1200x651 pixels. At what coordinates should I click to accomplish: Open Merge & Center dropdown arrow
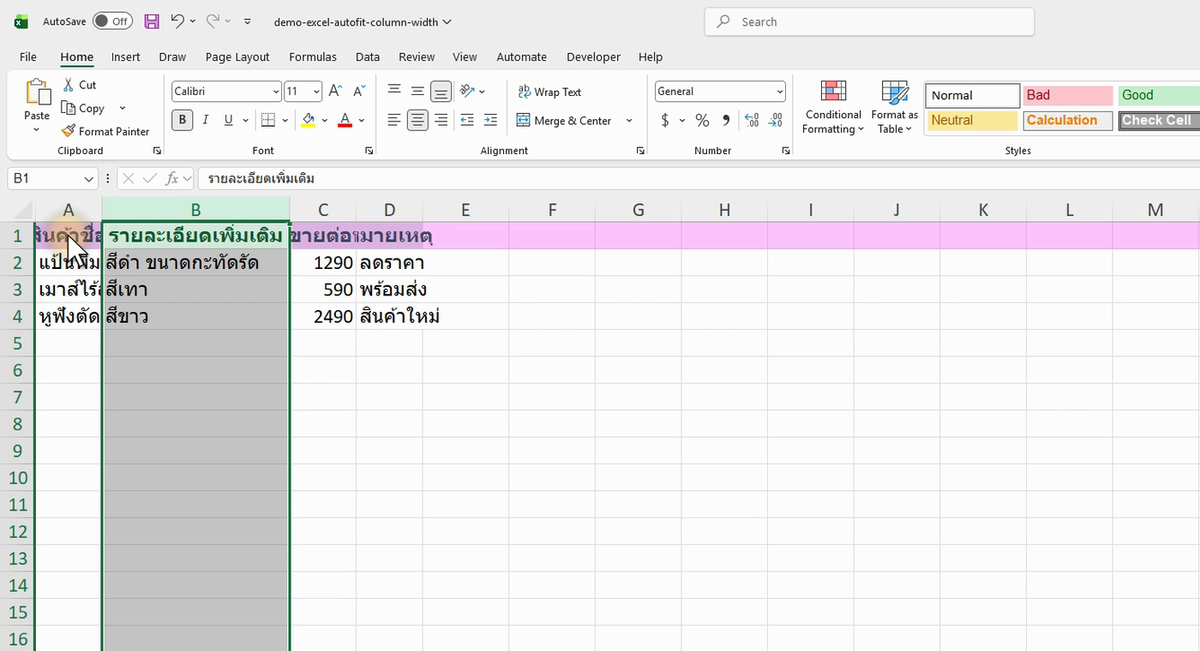pyautogui.click(x=629, y=120)
